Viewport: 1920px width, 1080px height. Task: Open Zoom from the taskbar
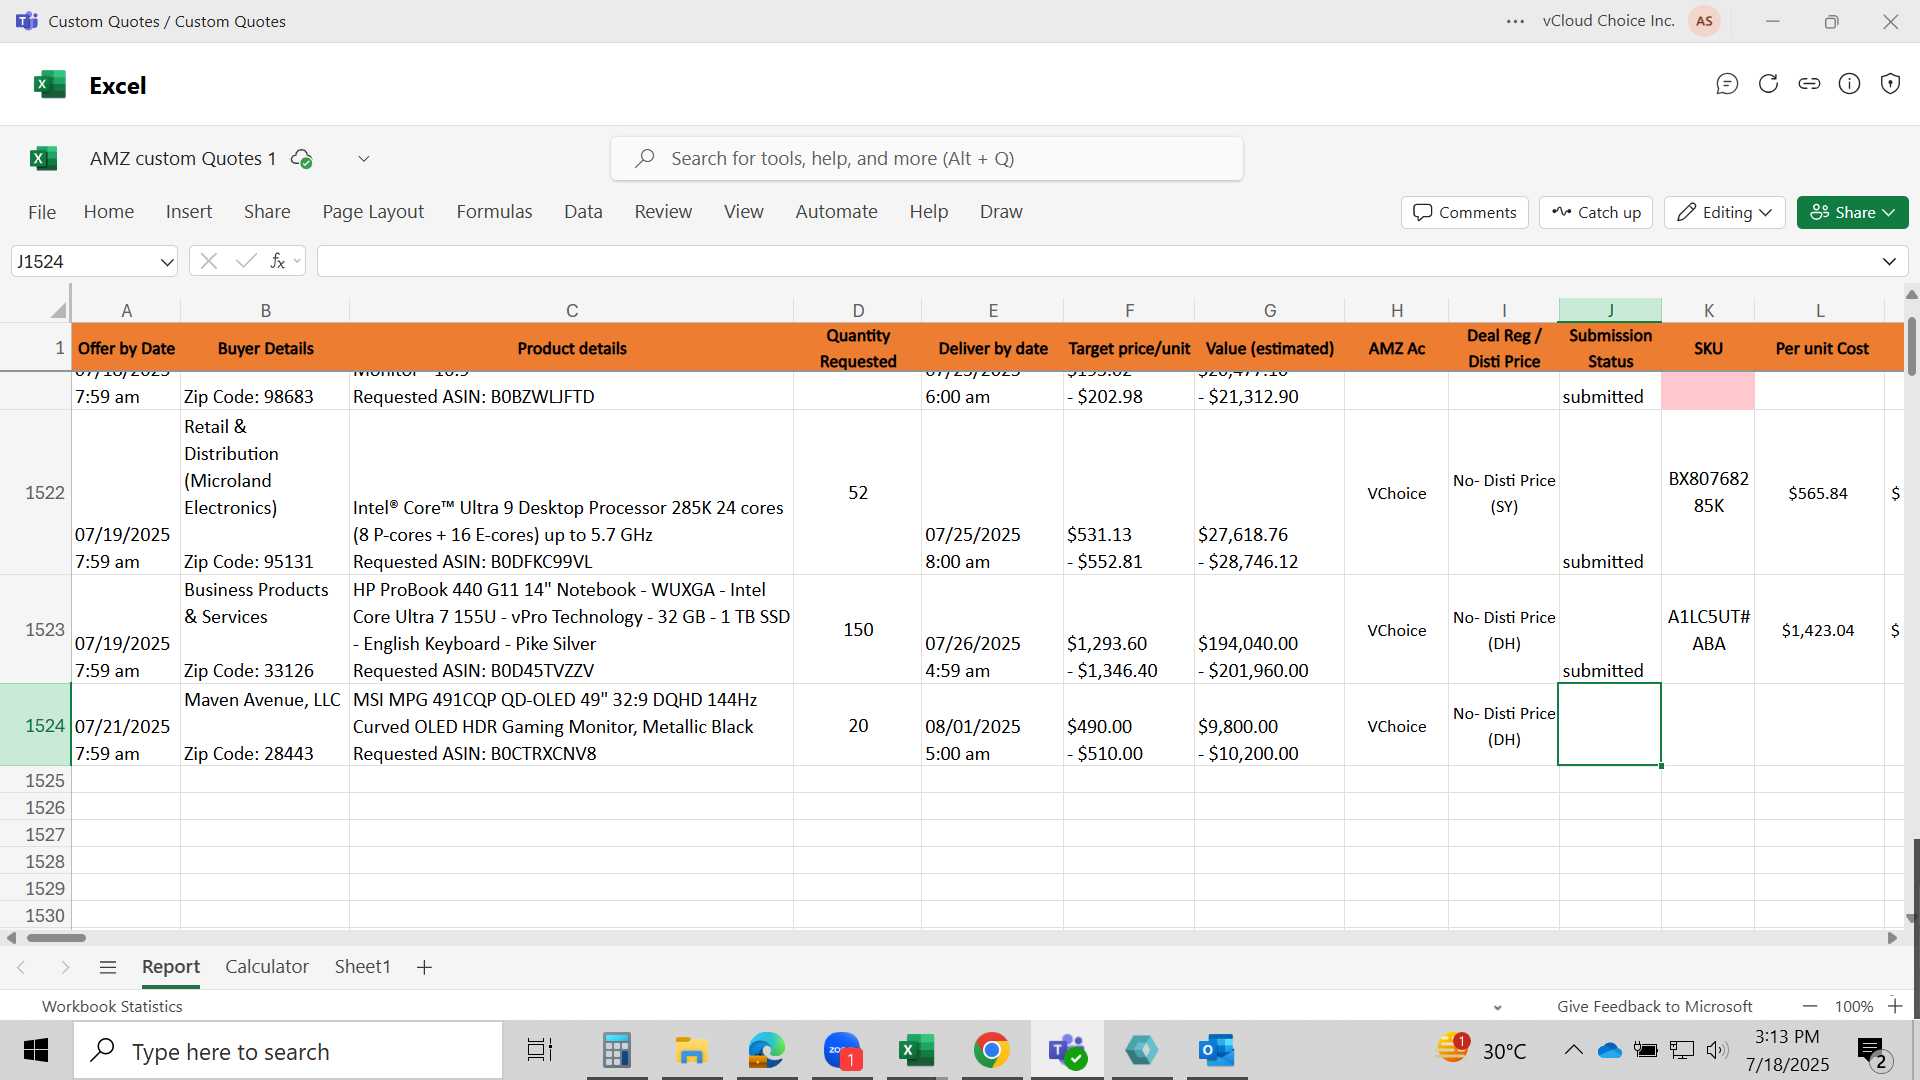842,1051
